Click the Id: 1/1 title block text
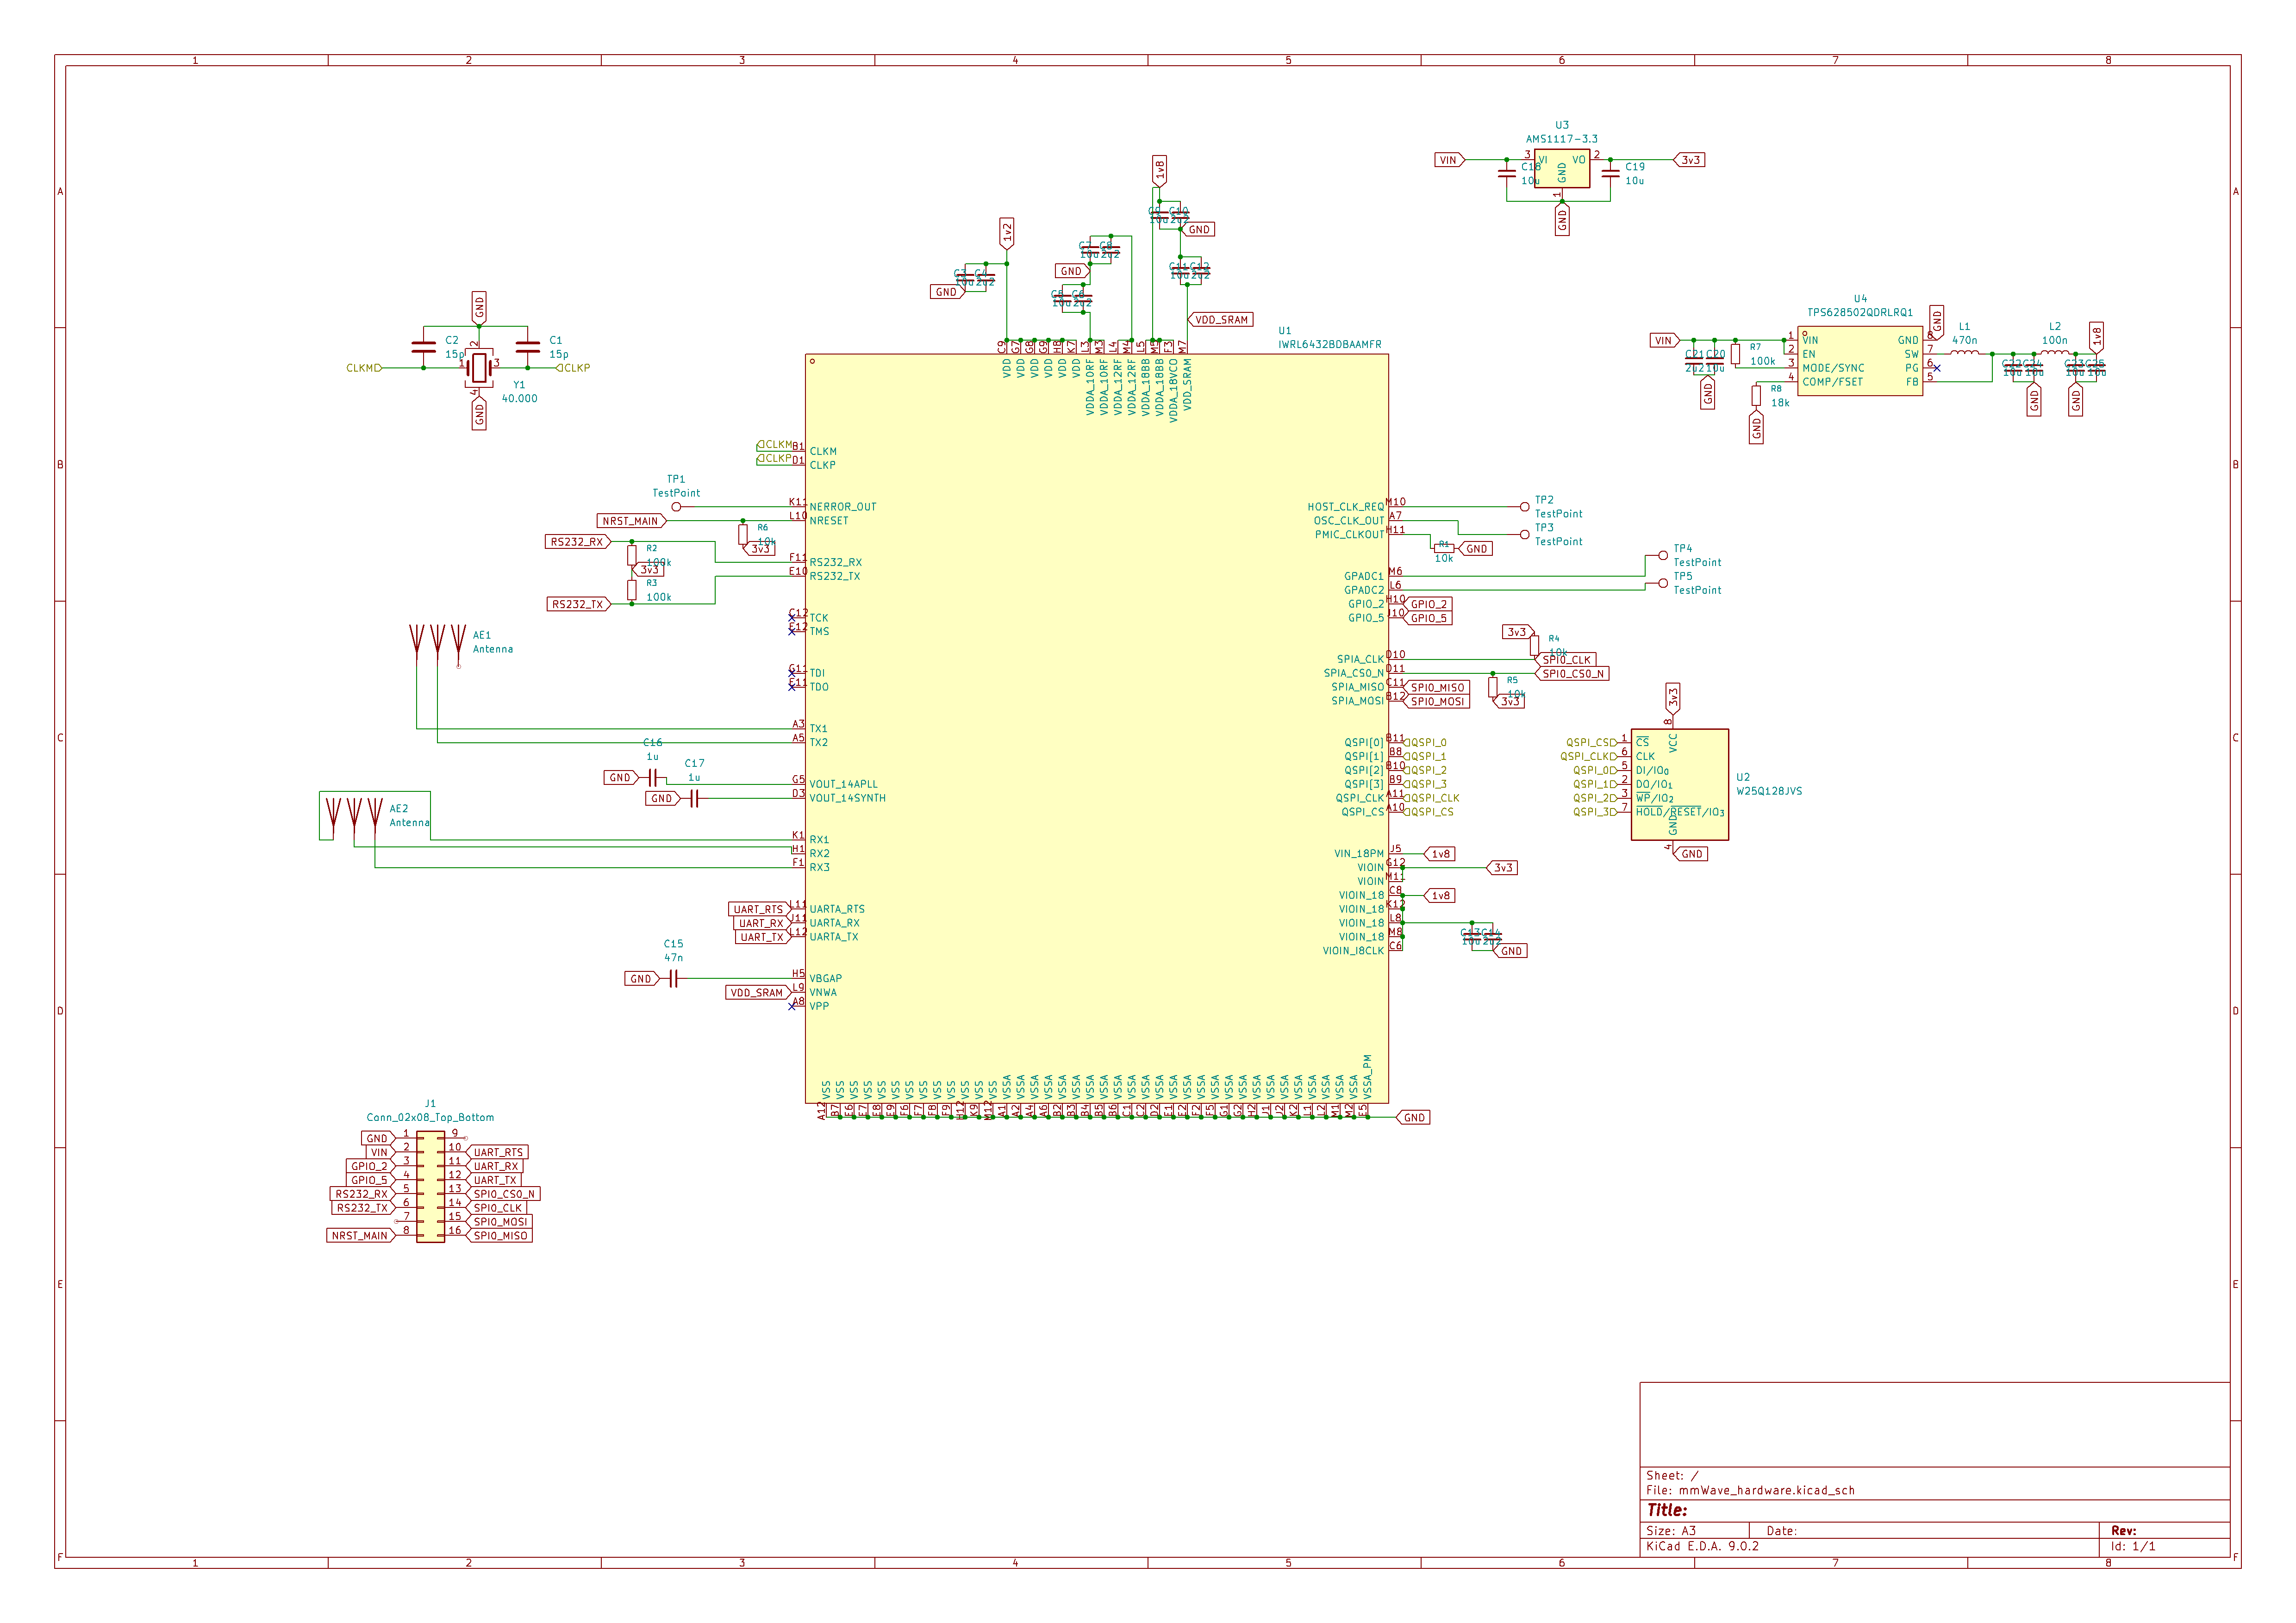2296x1623 pixels. pos(2133,1546)
